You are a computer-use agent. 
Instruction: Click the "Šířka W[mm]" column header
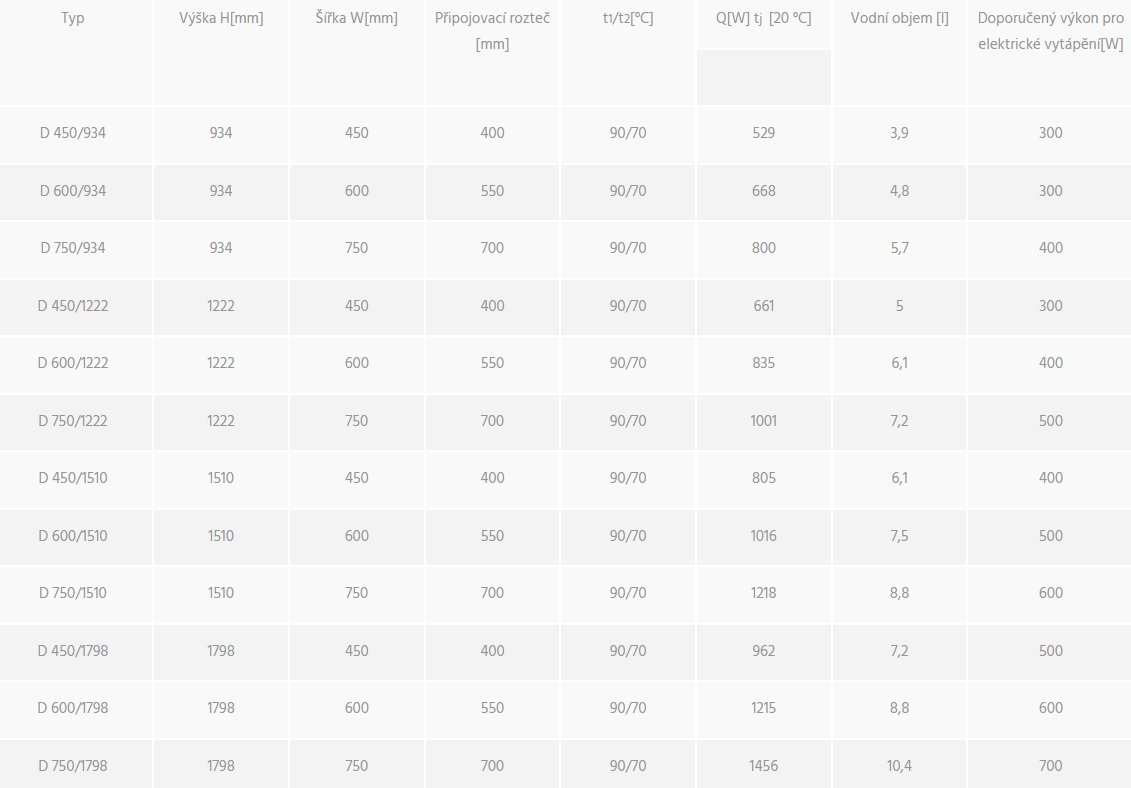[357, 18]
